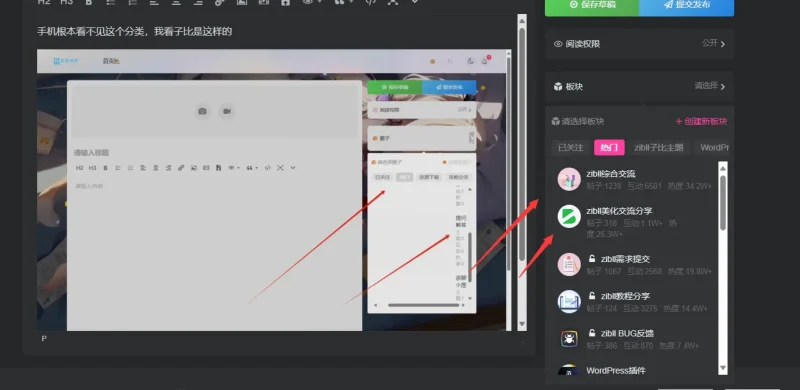Switch to the 热门 tab
This screenshot has width=800, height=390.
(609, 148)
